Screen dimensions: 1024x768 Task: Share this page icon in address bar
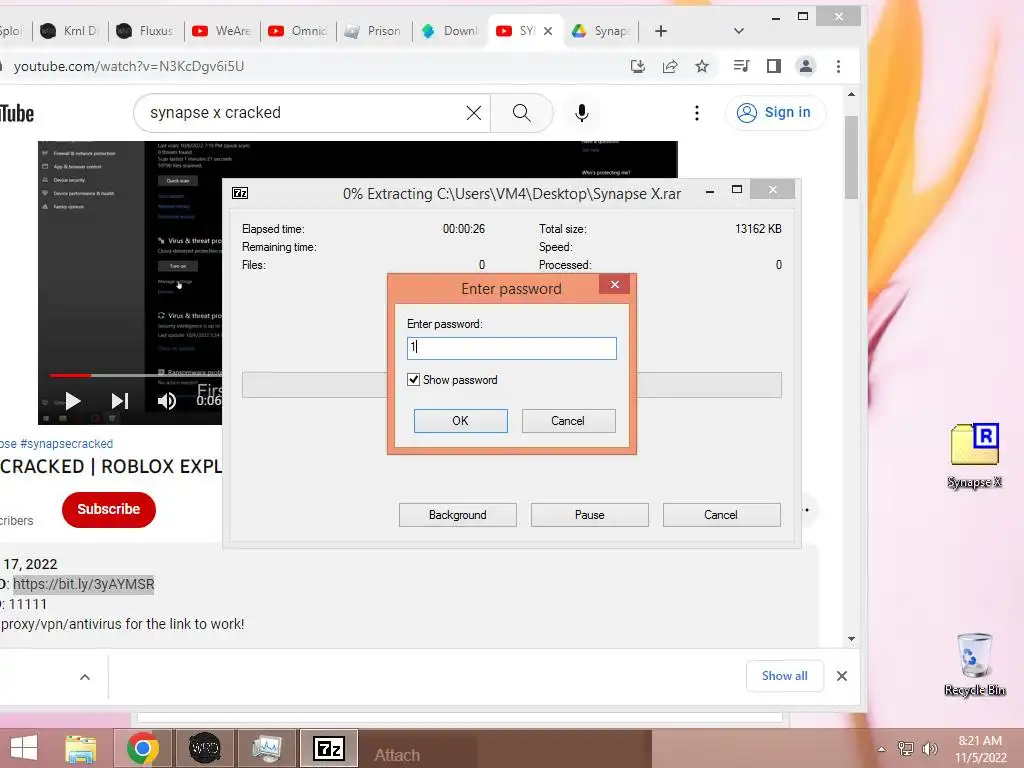(x=670, y=66)
